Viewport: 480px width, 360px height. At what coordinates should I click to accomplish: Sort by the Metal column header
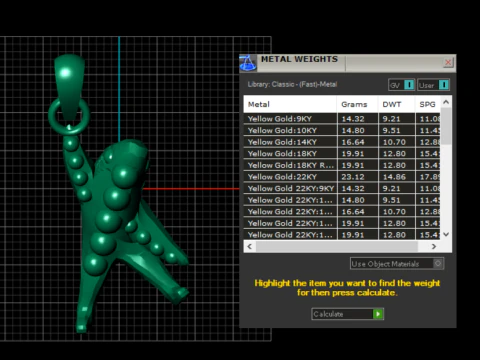tap(290, 104)
